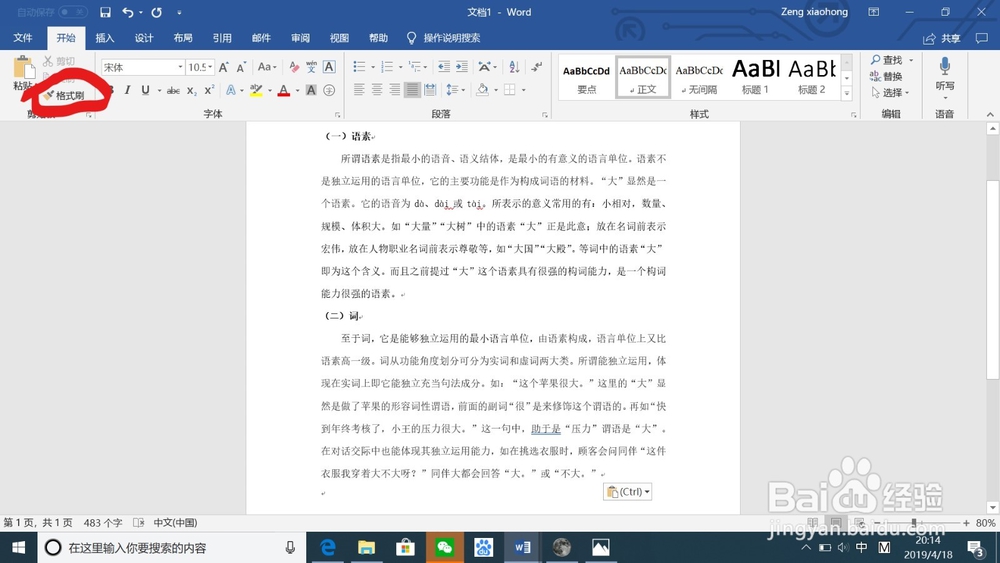This screenshot has height=563, width=1000.
Task: Click the Cut (剪切) scissors button
Action: pyautogui.click(x=59, y=61)
